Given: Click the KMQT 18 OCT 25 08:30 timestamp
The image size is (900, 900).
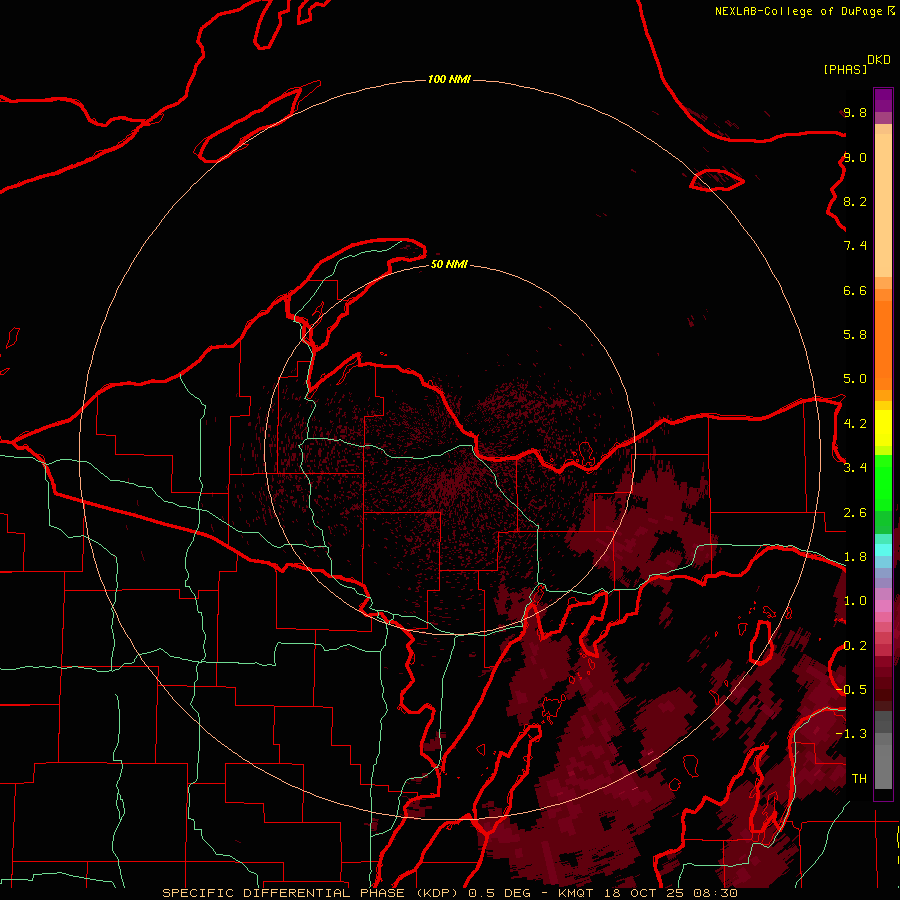Looking at the screenshot, I should 647,893.
